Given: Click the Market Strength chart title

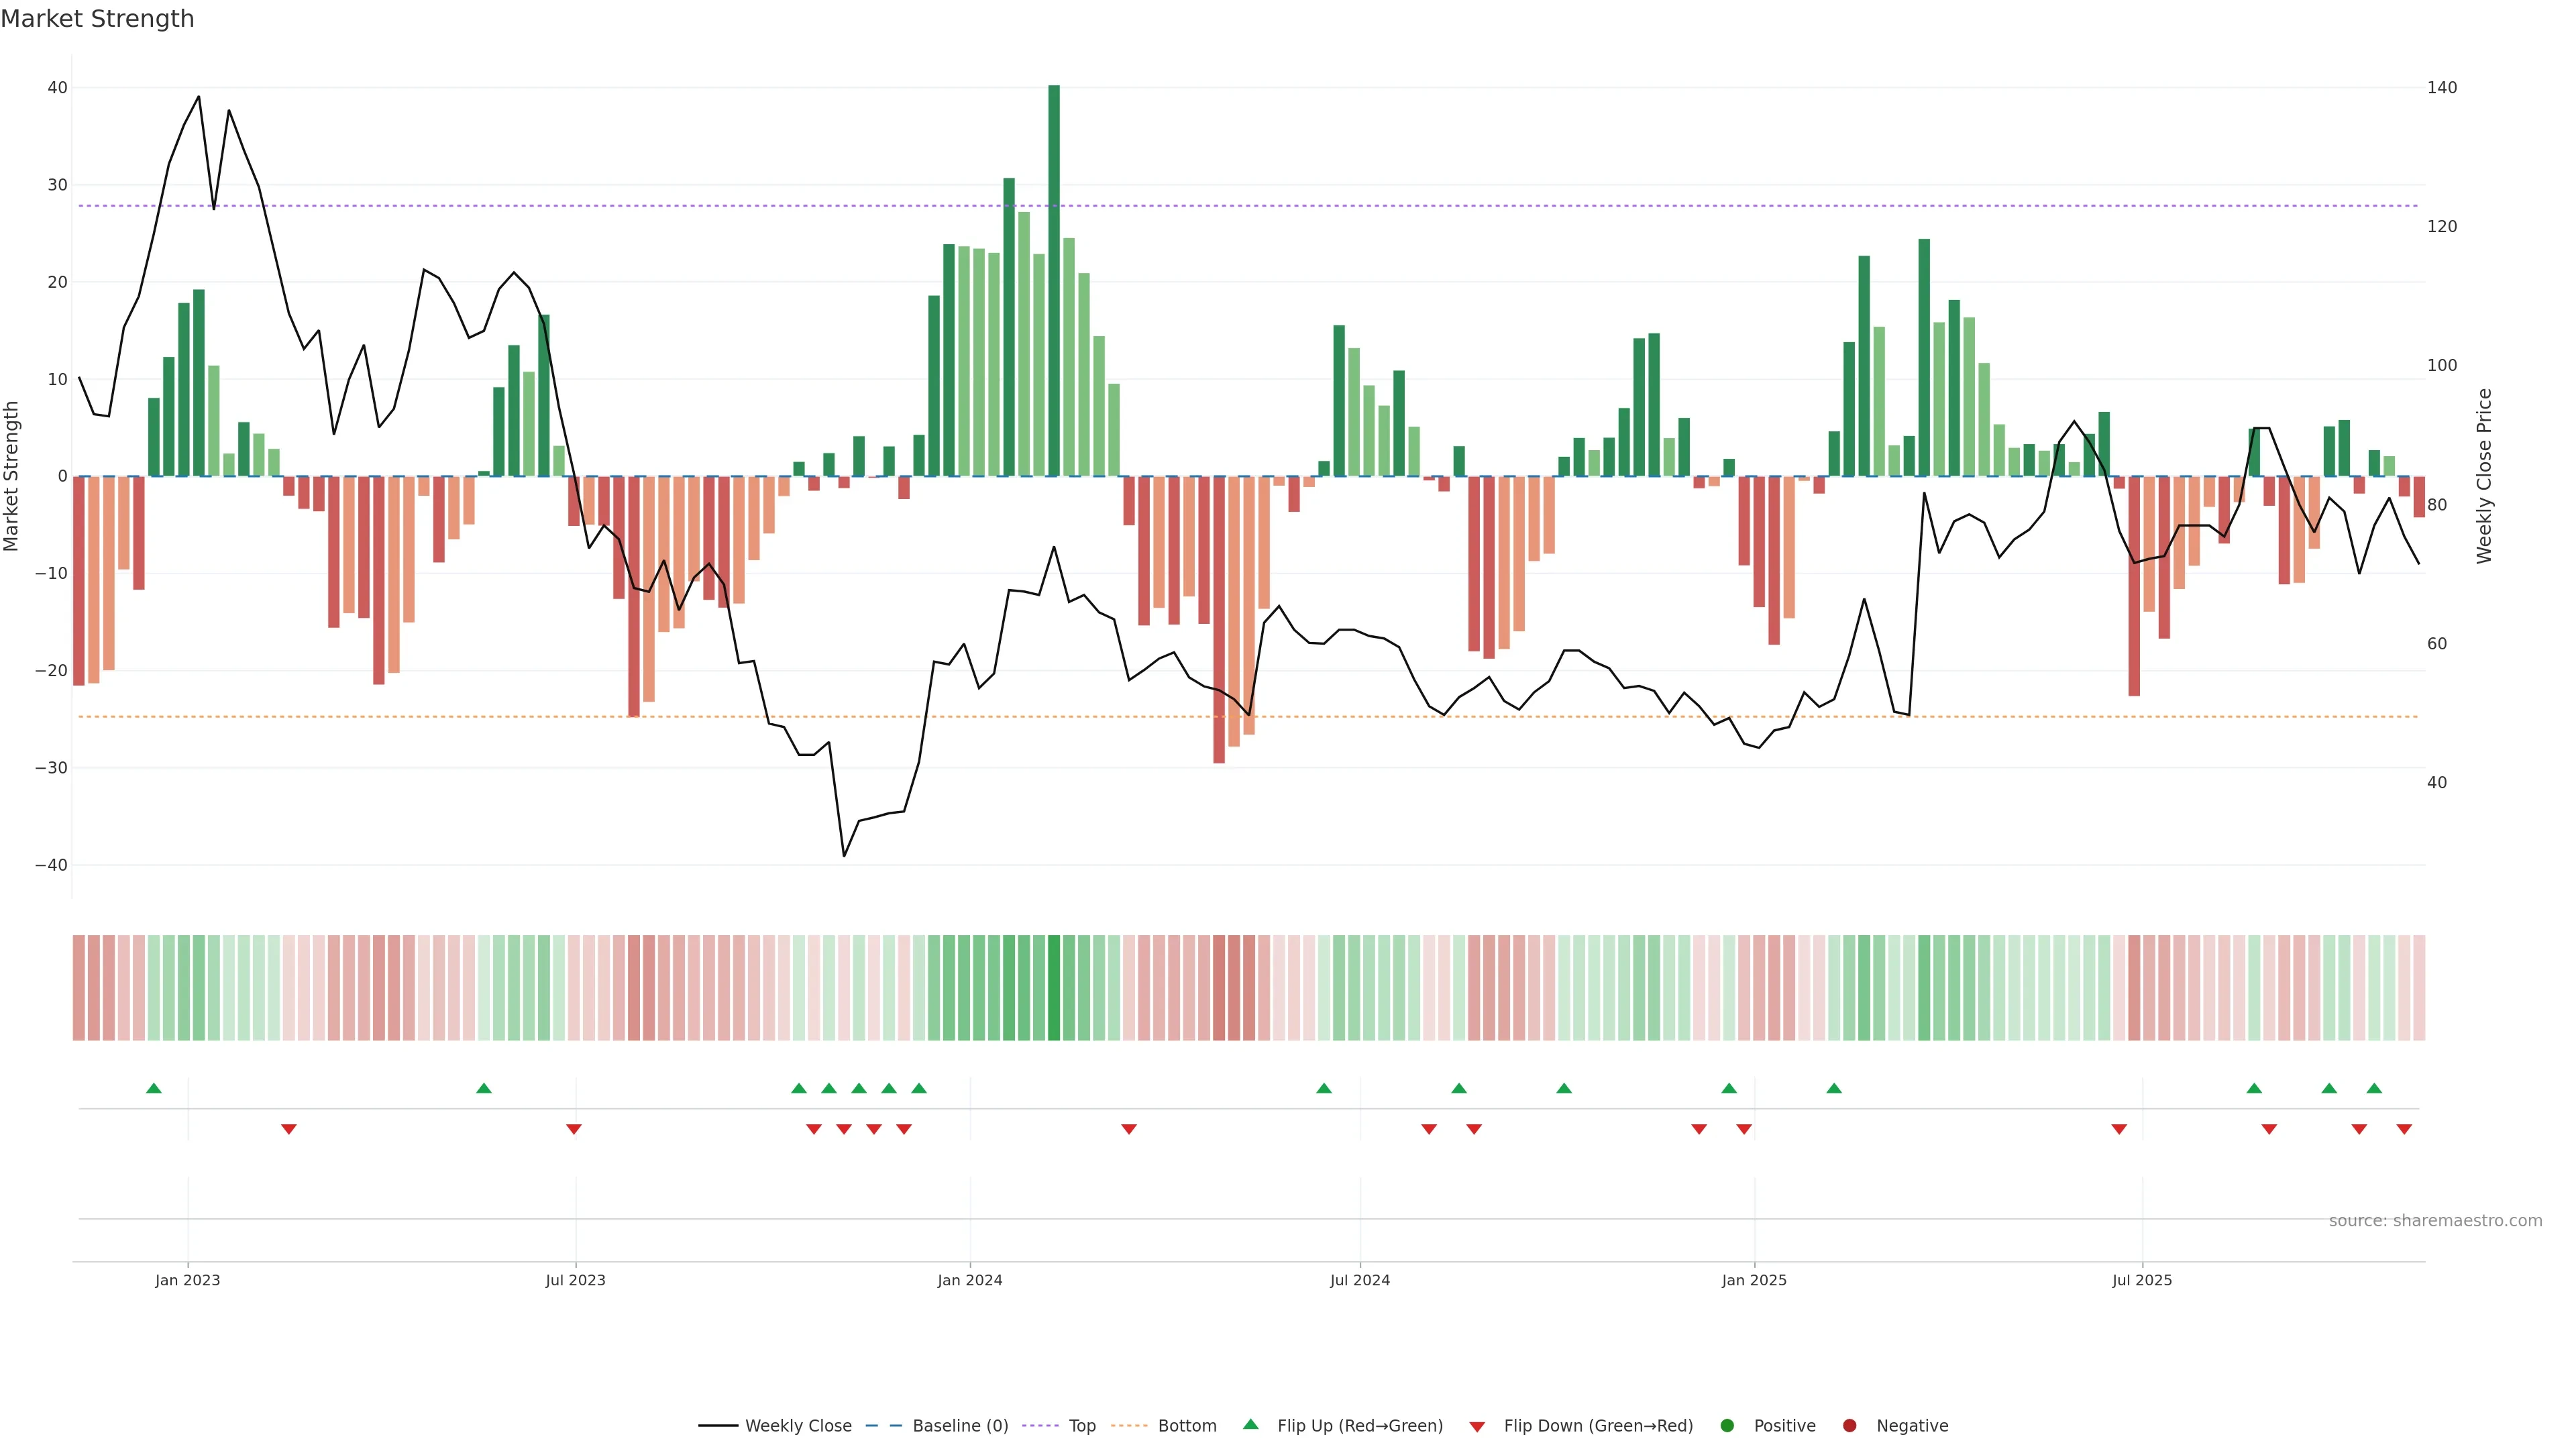Looking at the screenshot, I should point(98,19).
